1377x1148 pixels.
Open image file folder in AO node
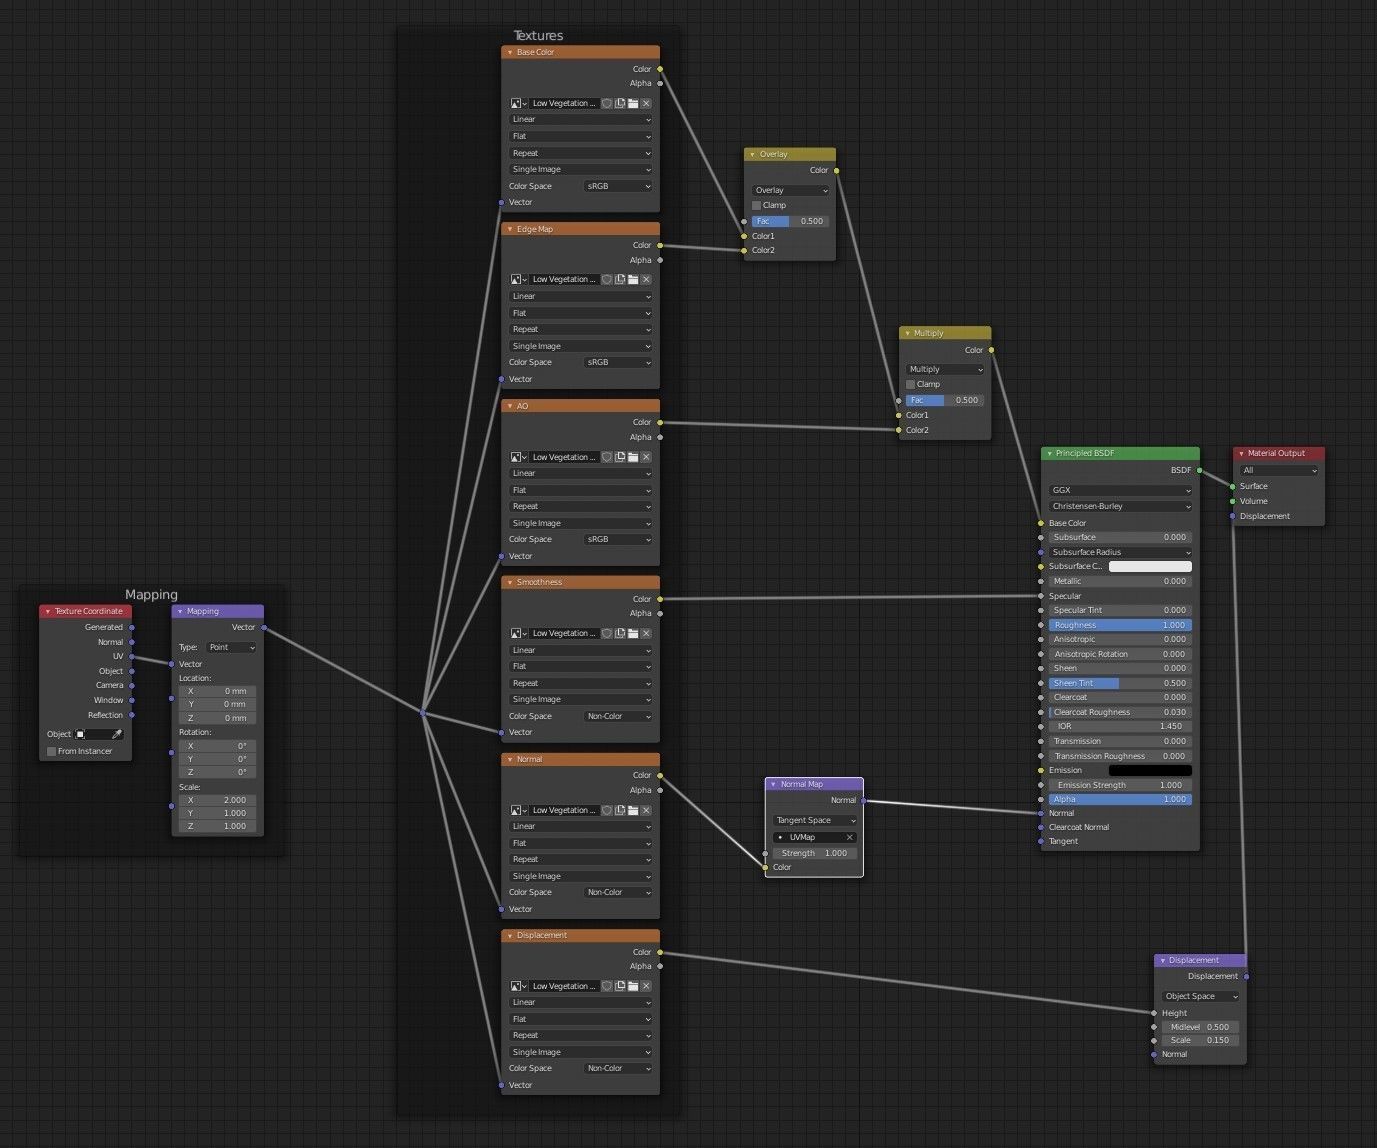coord(633,457)
